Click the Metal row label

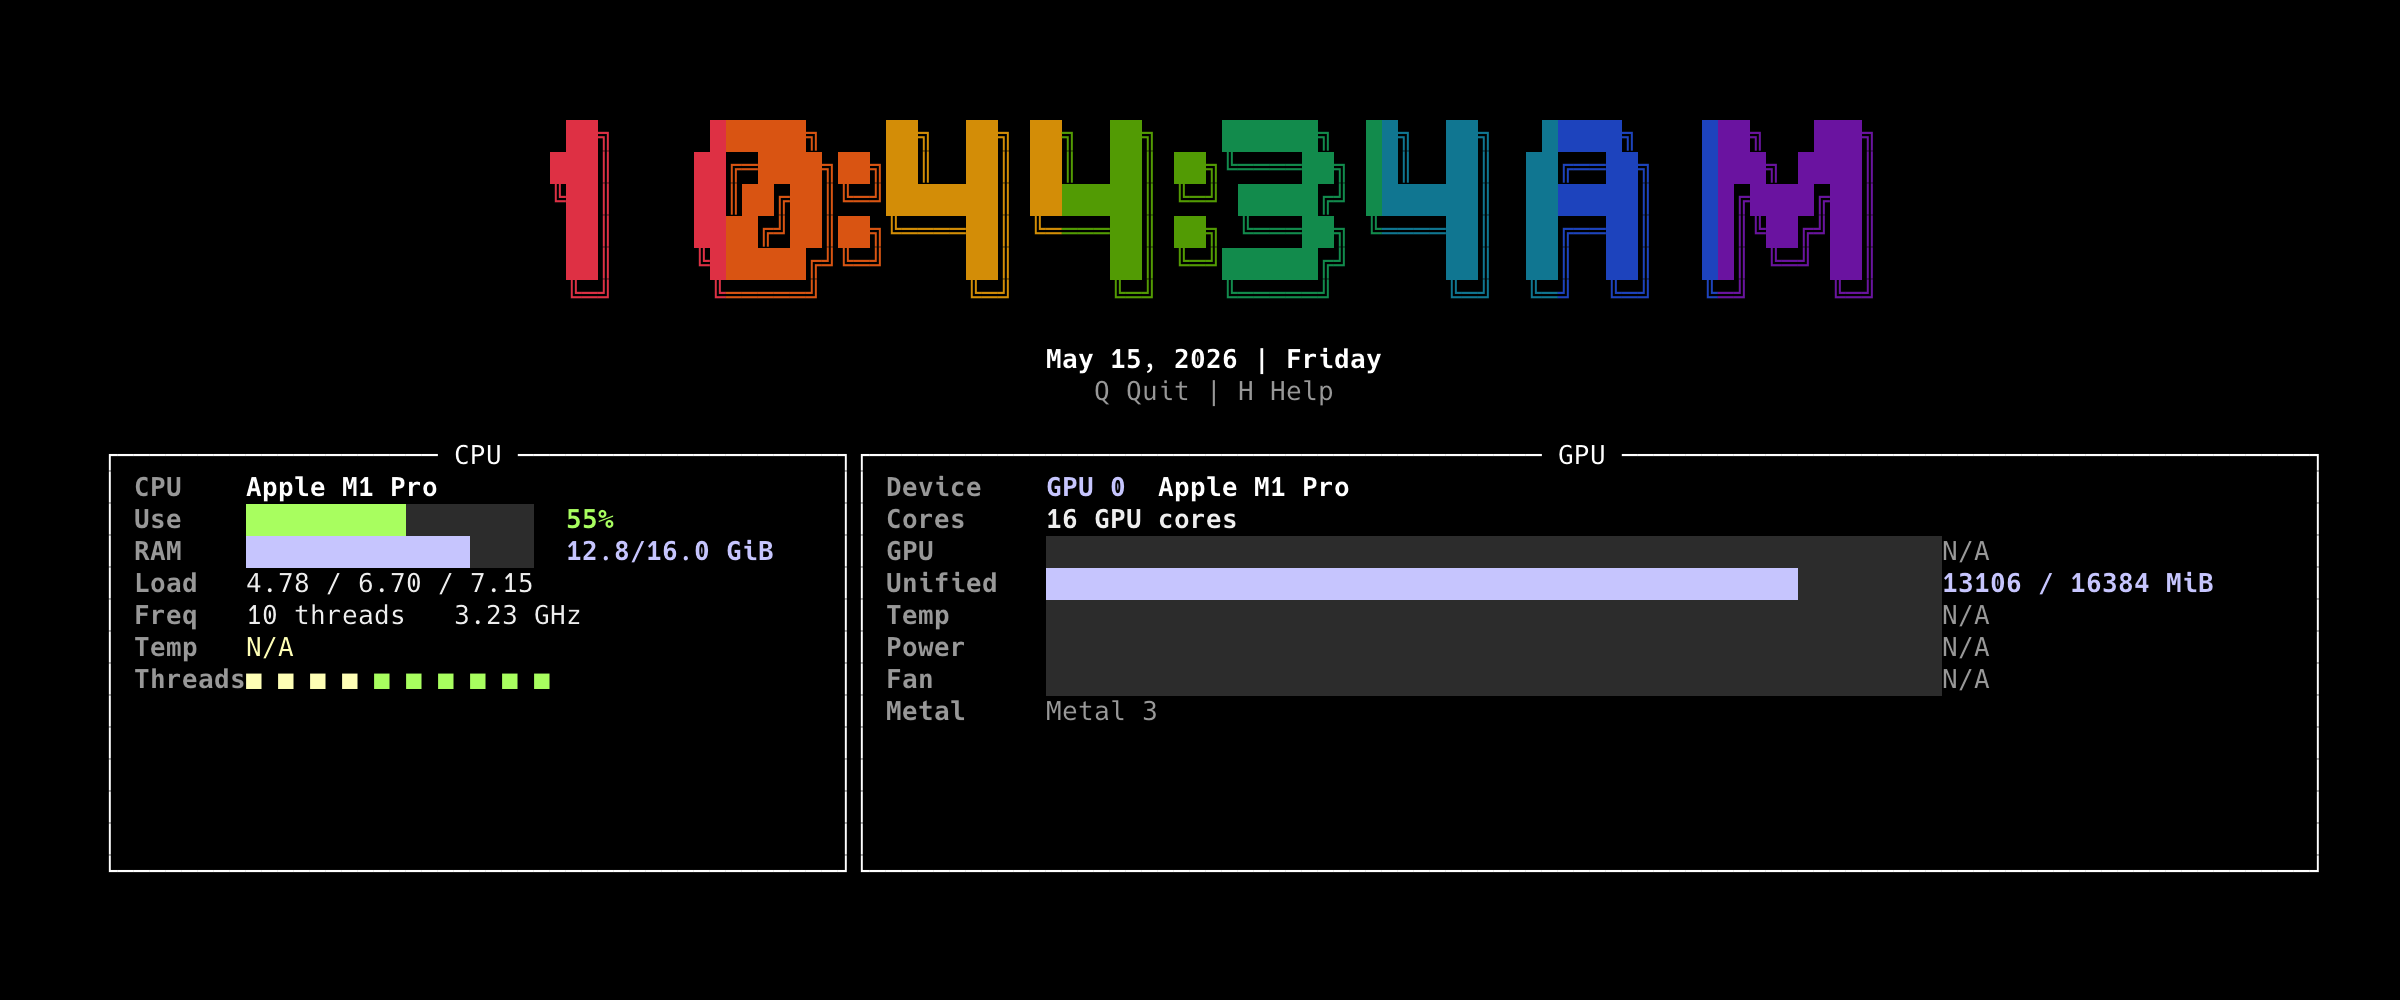[x=926, y=711]
